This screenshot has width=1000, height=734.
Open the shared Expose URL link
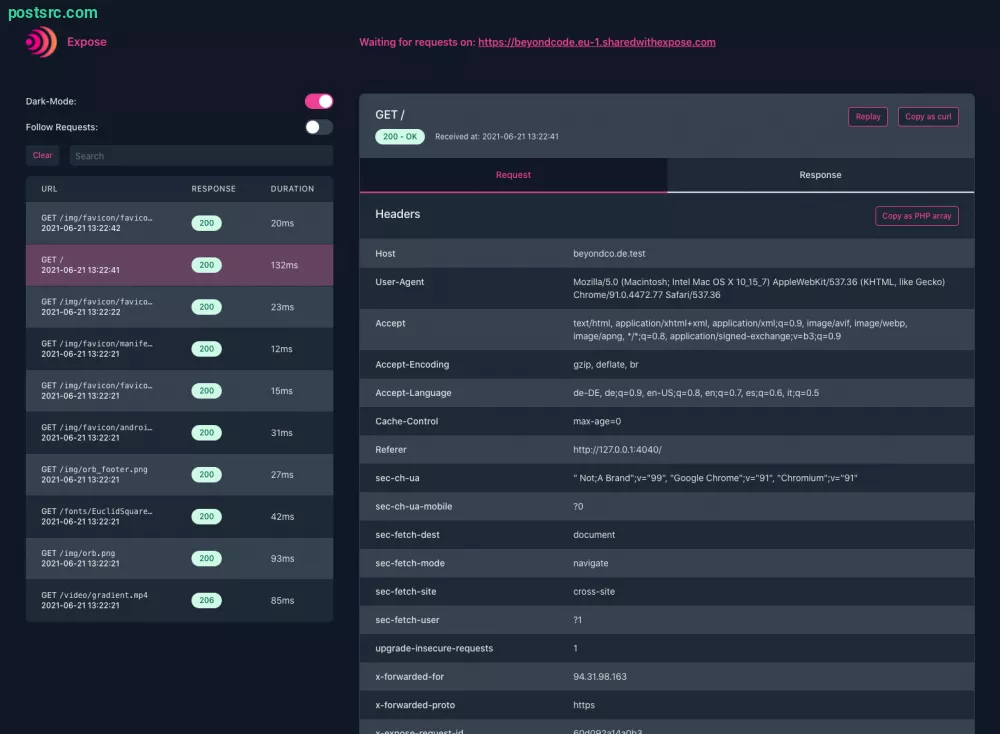pyautogui.click(x=597, y=42)
